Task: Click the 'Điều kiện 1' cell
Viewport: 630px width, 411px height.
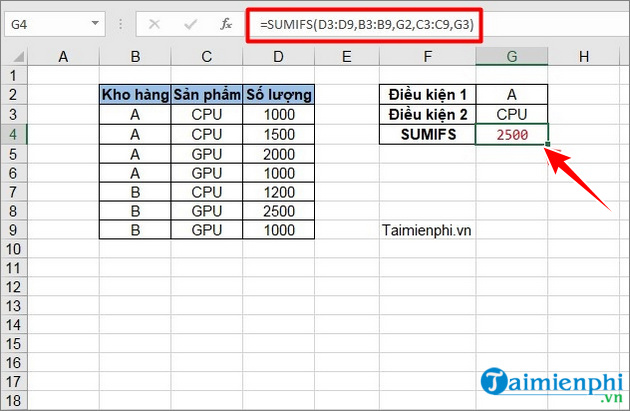Action: tap(428, 95)
